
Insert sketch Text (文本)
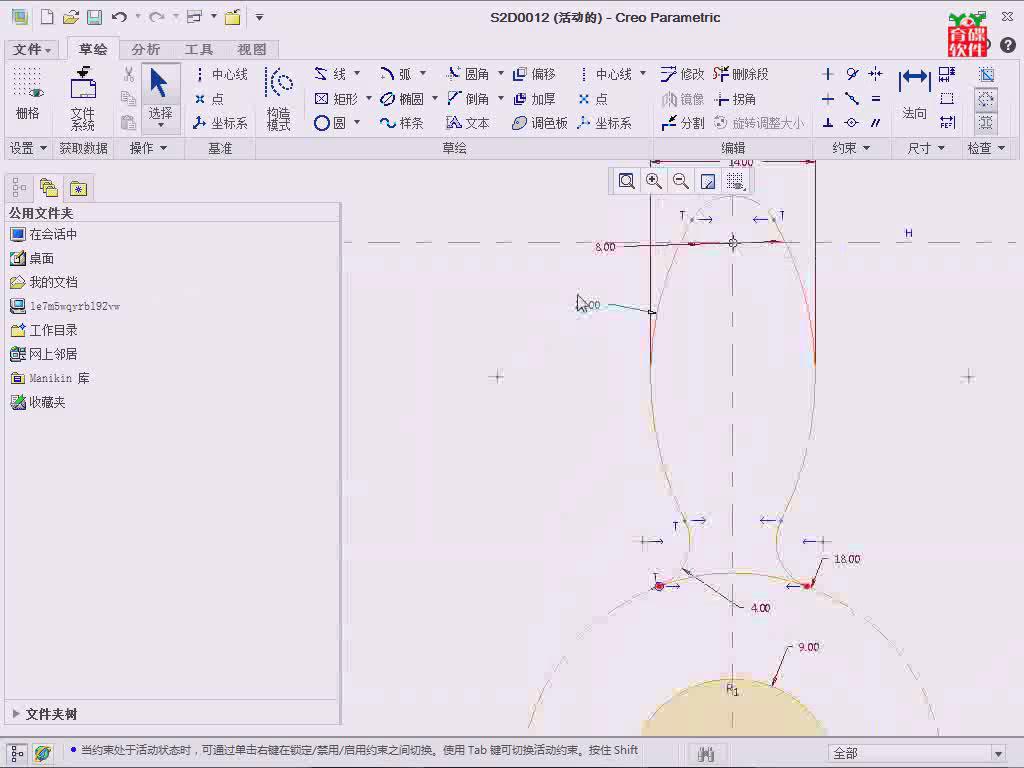468,123
